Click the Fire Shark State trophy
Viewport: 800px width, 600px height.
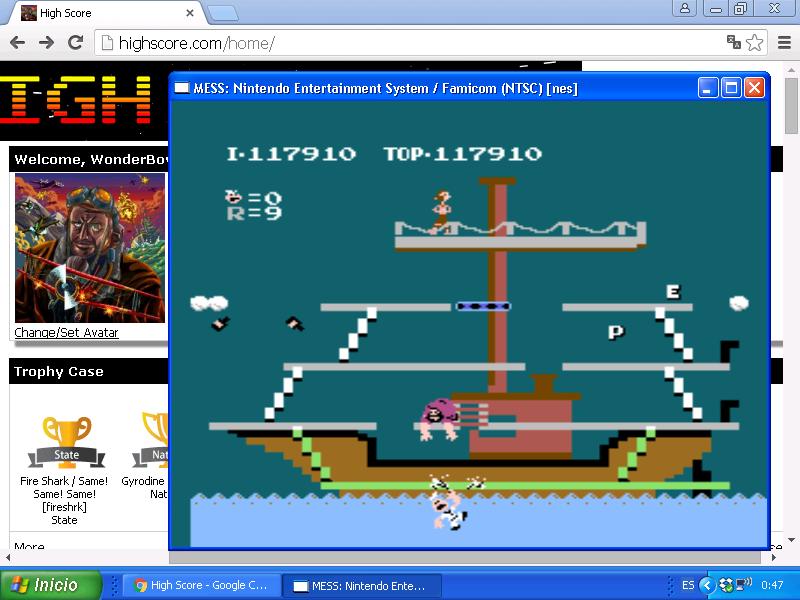point(66,440)
